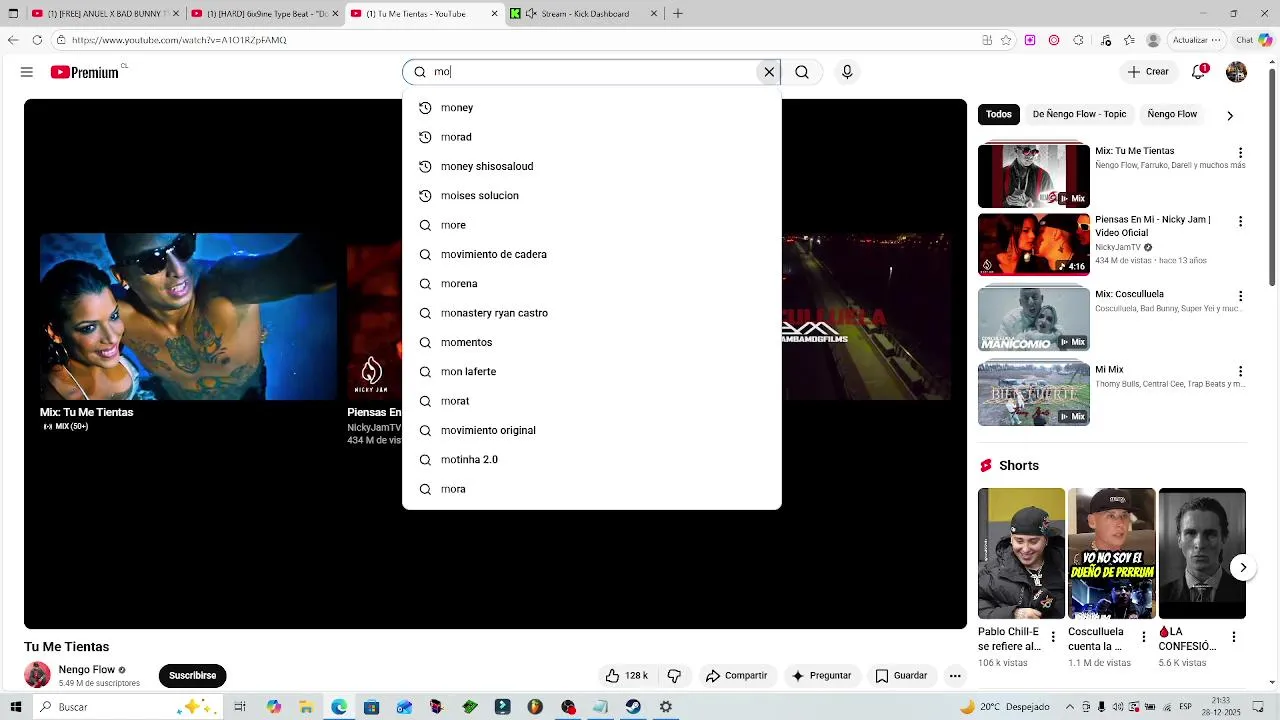Run search with magnifier button
The image size is (1280, 720).
(802, 72)
